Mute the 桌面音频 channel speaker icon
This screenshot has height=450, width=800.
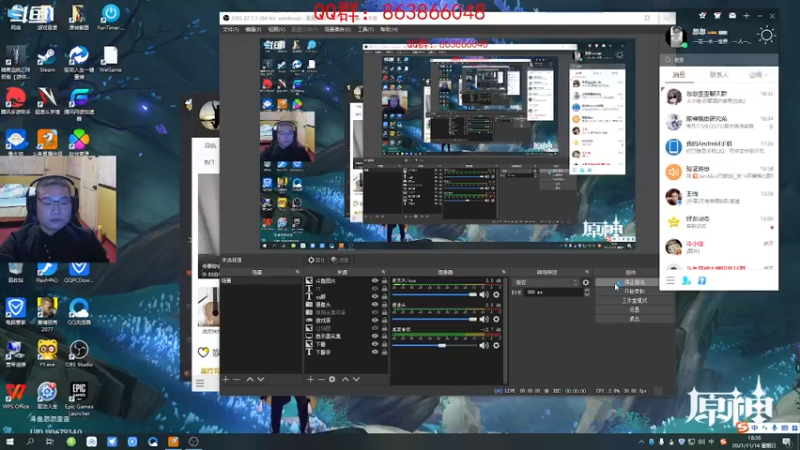coord(484,345)
